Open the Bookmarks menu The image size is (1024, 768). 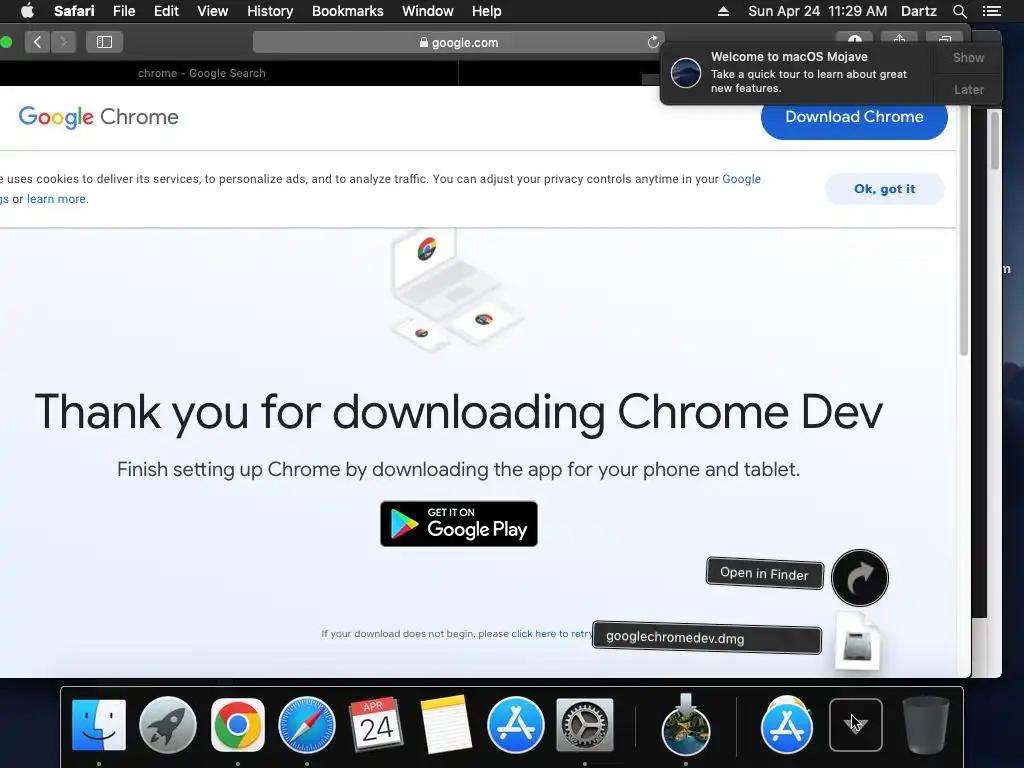347,11
